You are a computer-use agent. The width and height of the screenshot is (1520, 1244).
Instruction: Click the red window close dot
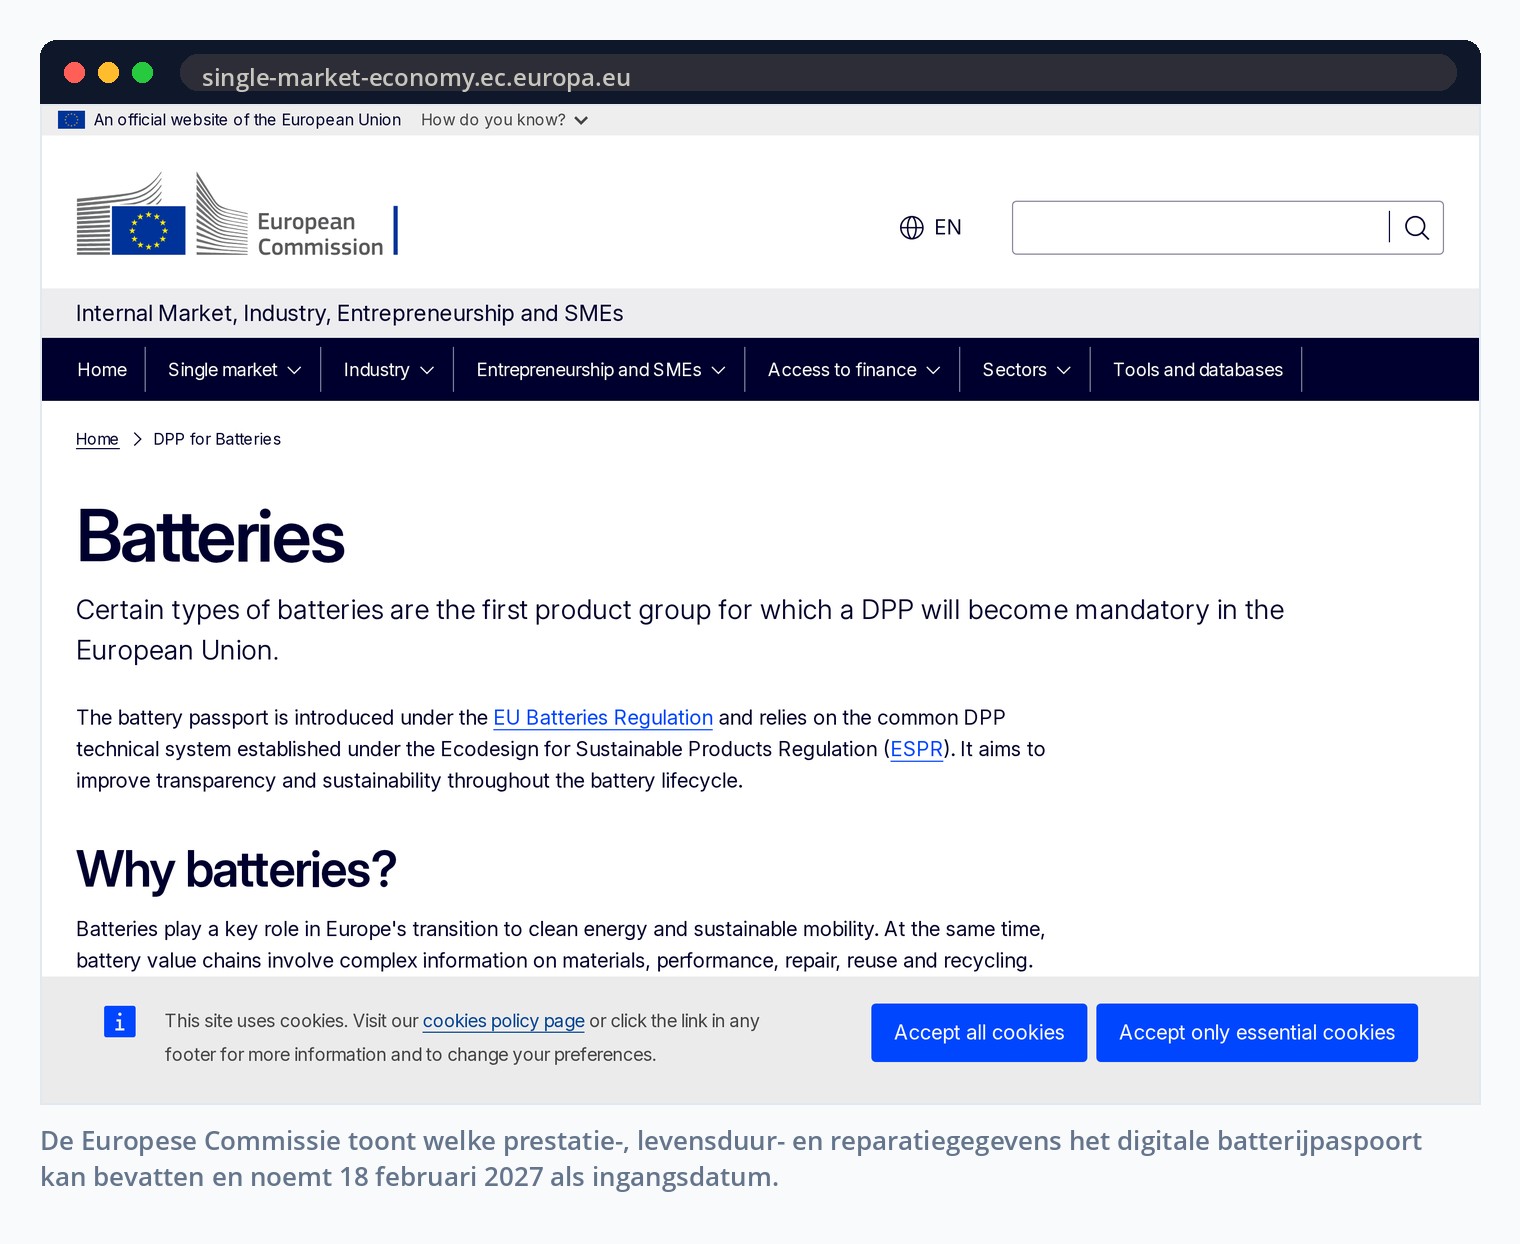coord(74,73)
